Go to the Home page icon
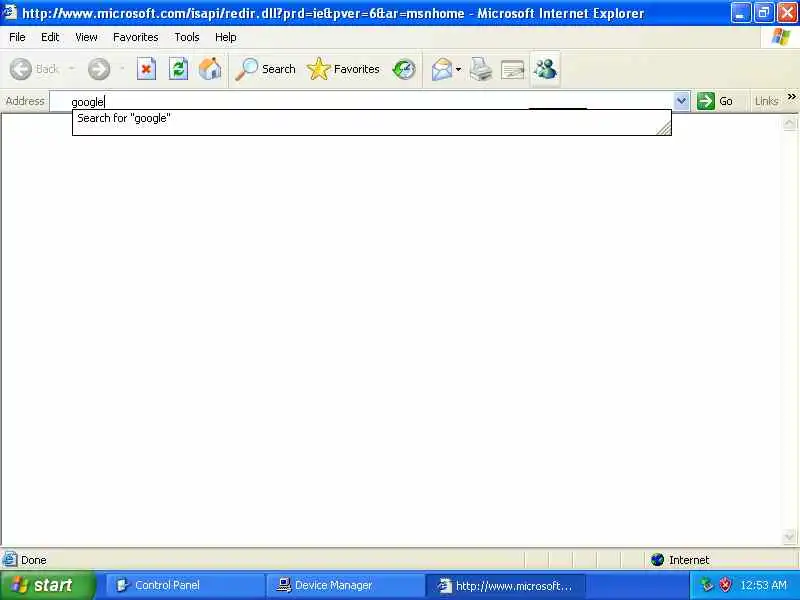 pyautogui.click(x=210, y=69)
